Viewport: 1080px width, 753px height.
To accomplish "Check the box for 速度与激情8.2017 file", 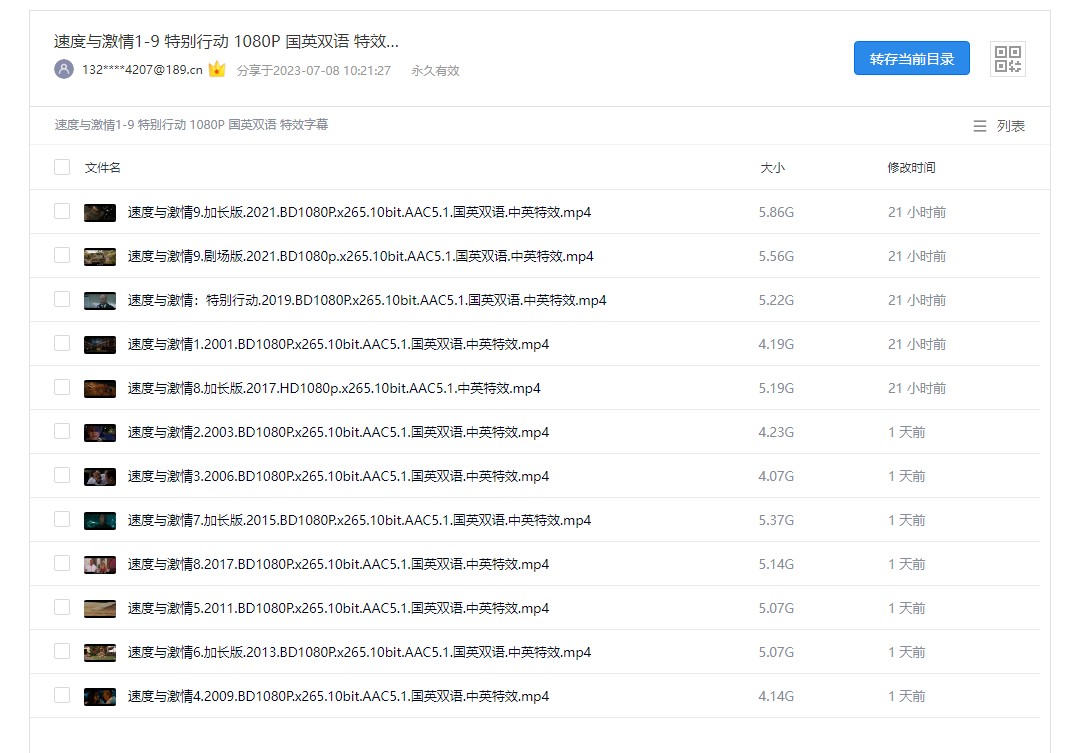I will point(62,564).
